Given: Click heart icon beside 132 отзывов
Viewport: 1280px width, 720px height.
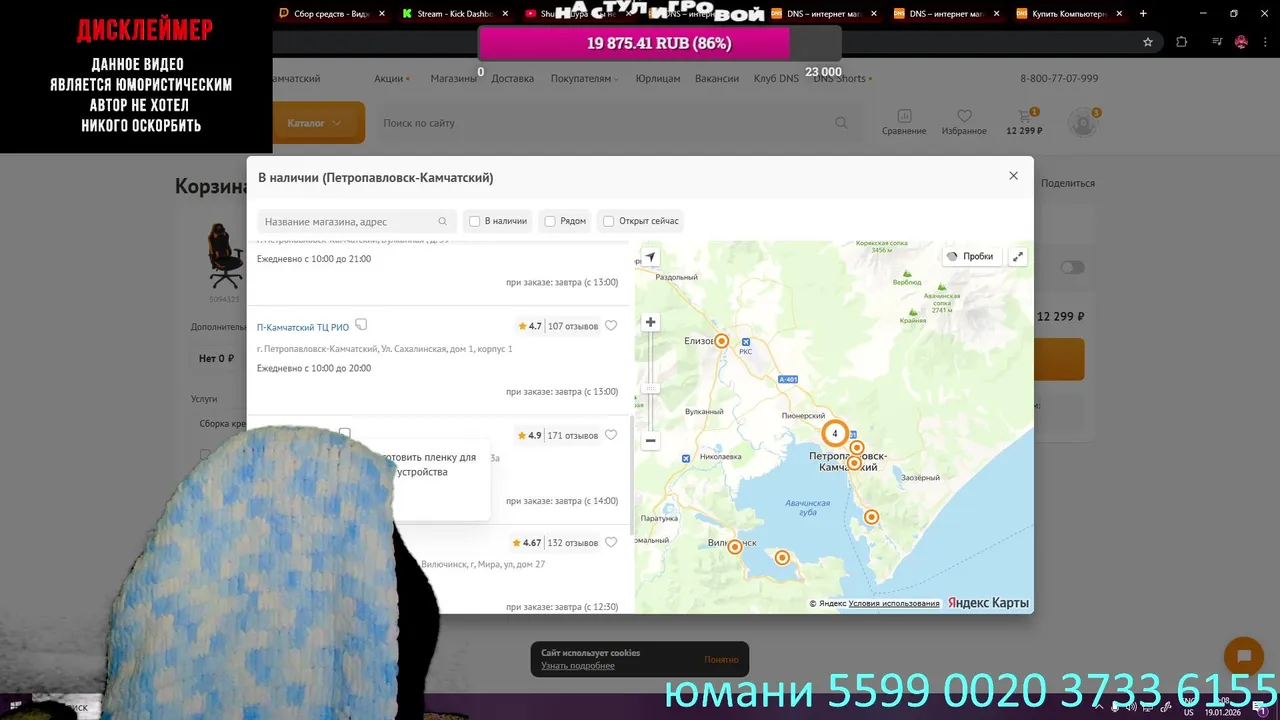Looking at the screenshot, I should [x=611, y=543].
